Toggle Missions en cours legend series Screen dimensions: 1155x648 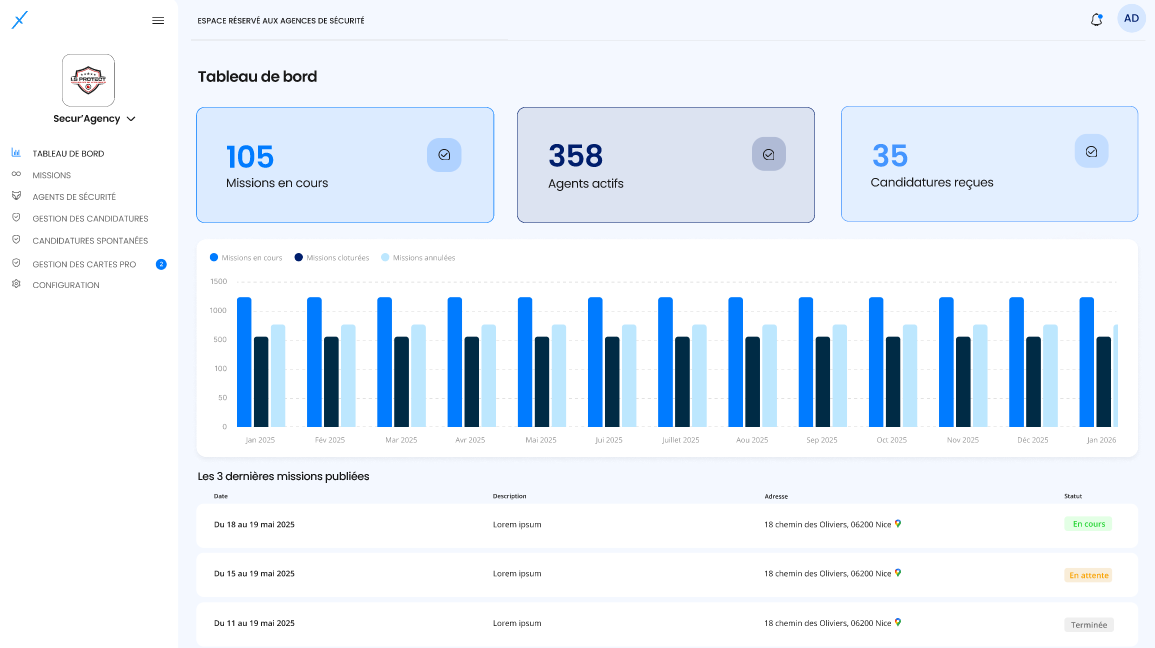(x=246, y=258)
